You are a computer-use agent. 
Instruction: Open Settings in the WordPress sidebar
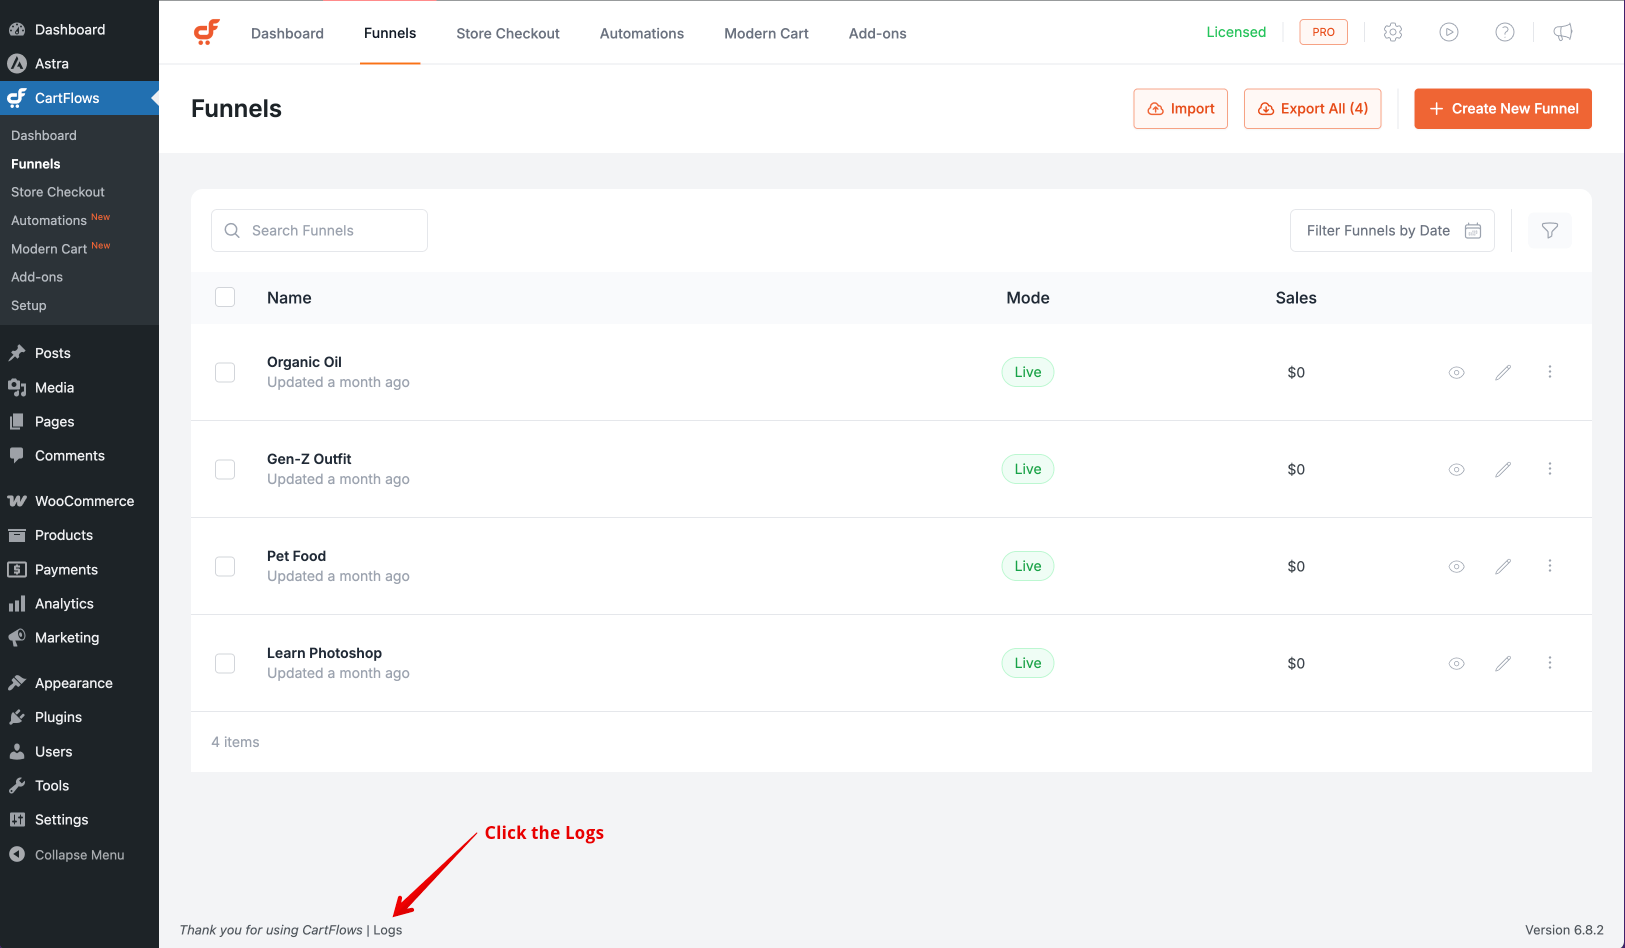click(79, 819)
